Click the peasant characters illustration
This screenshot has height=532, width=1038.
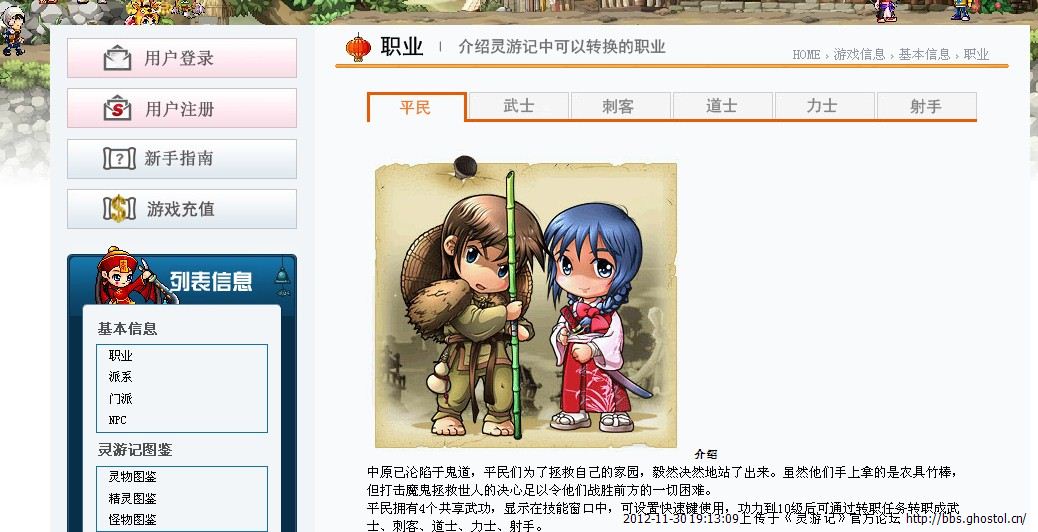(x=526, y=306)
